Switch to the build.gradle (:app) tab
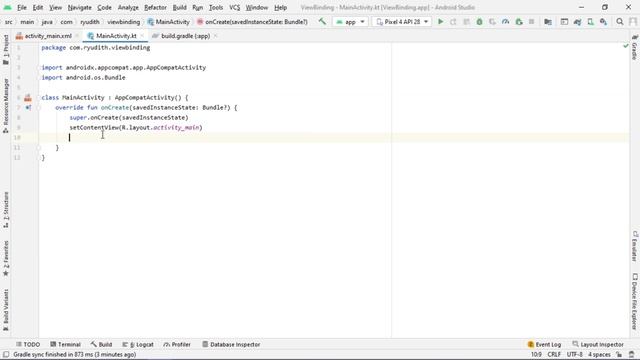 185,36
